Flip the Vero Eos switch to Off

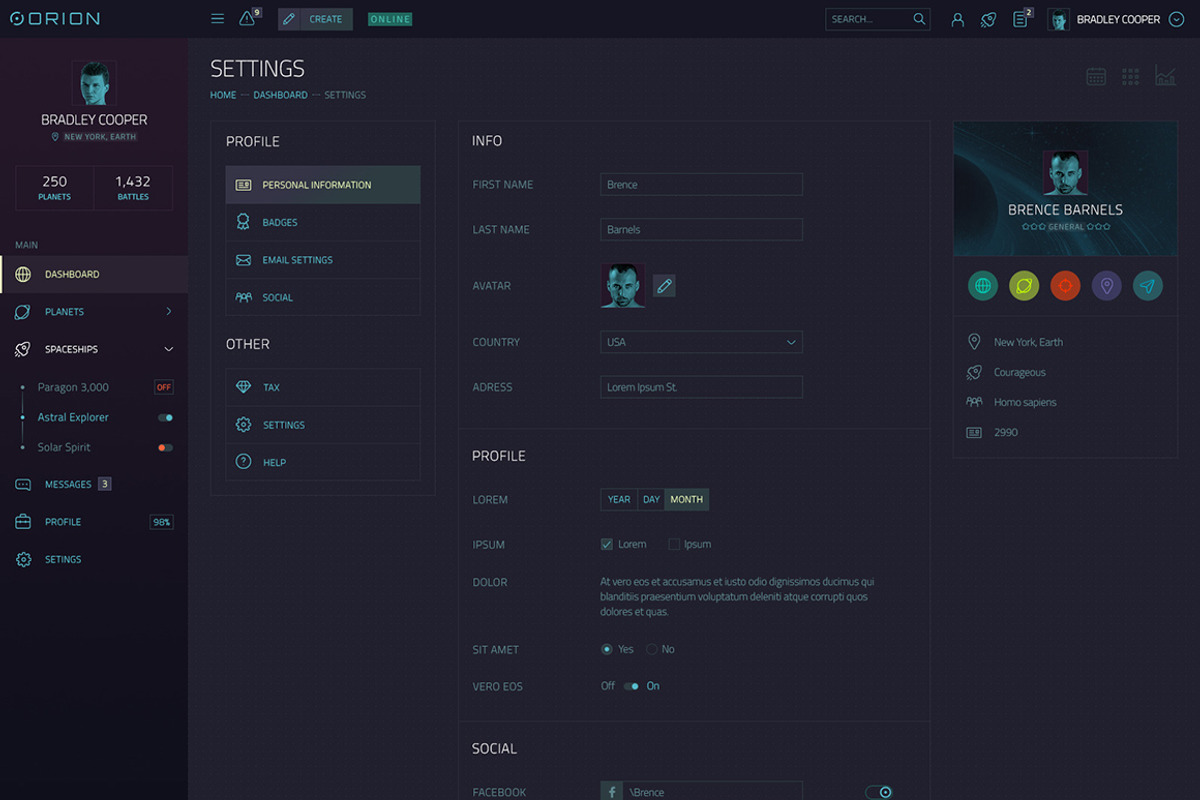631,686
